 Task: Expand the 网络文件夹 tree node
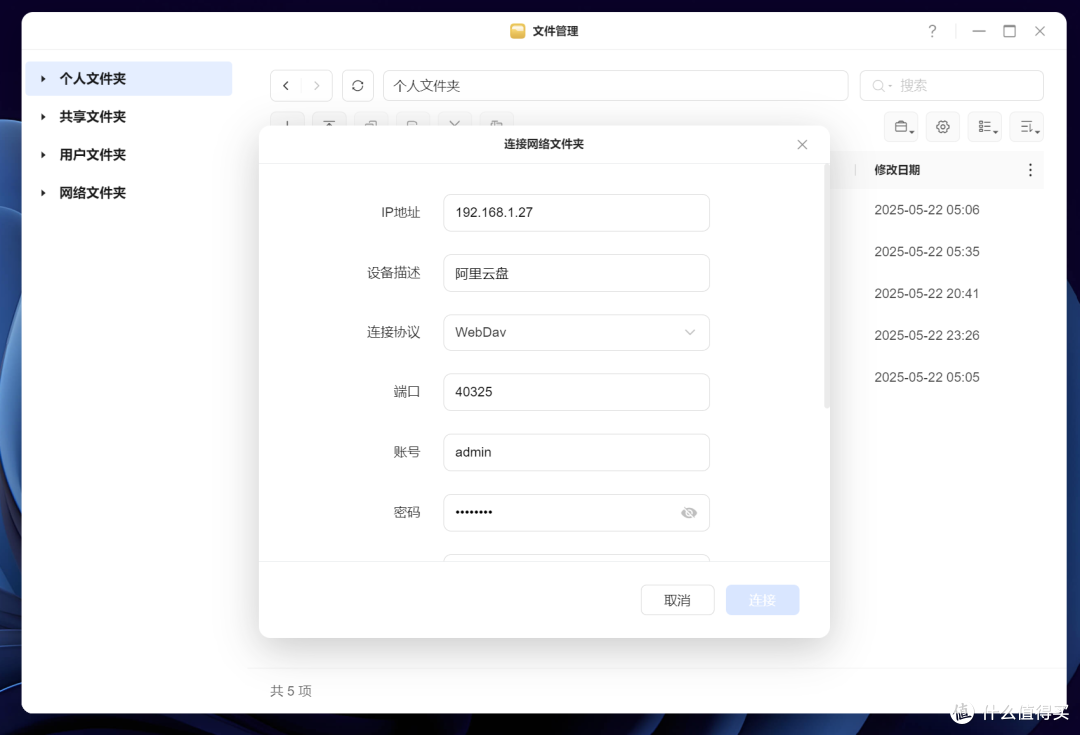(43, 193)
